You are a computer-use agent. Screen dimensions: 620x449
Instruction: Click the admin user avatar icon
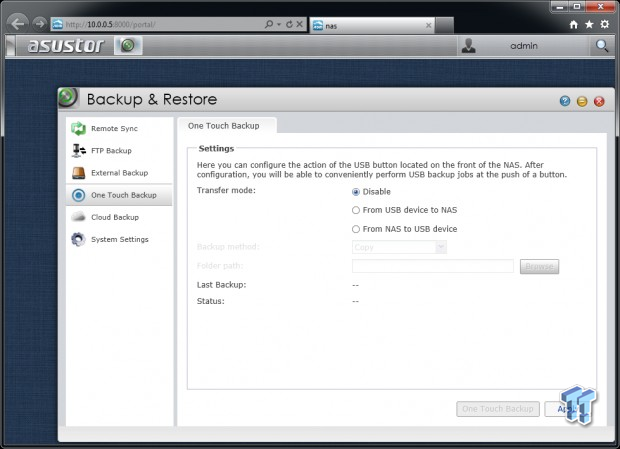point(469,45)
